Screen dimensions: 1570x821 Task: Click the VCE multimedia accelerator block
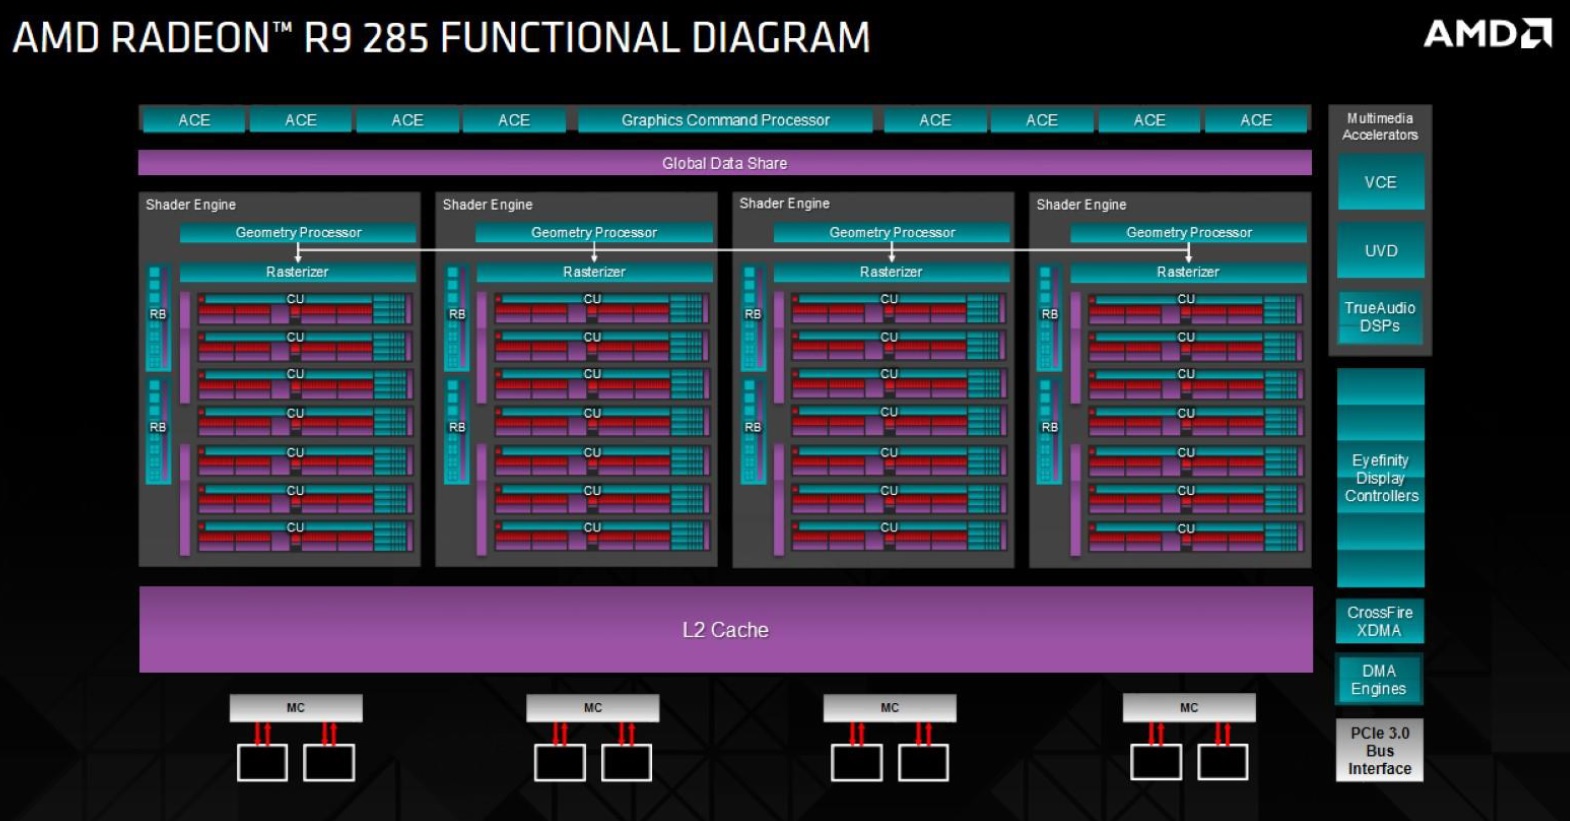[x=1380, y=182]
